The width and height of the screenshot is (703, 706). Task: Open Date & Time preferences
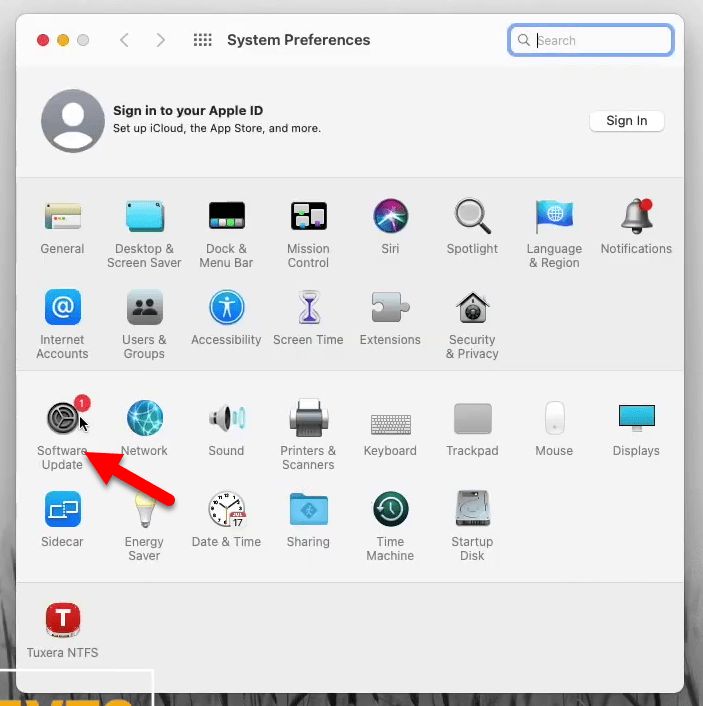(227, 509)
